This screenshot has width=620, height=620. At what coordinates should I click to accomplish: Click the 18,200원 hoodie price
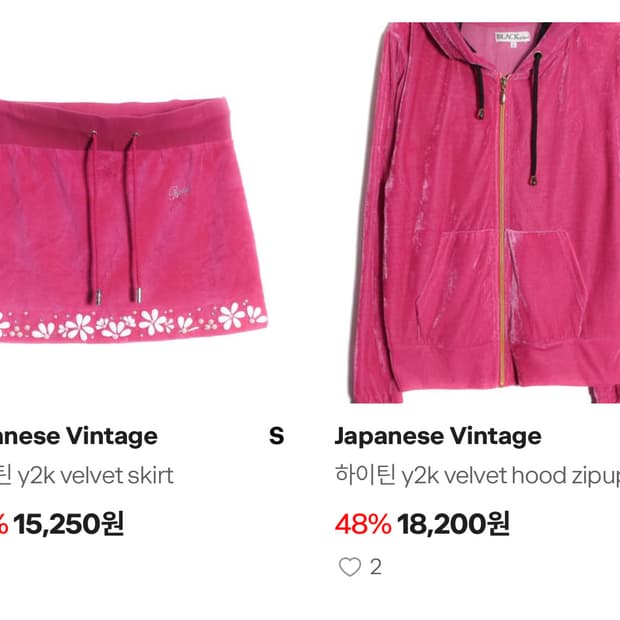tap(453, 523)
